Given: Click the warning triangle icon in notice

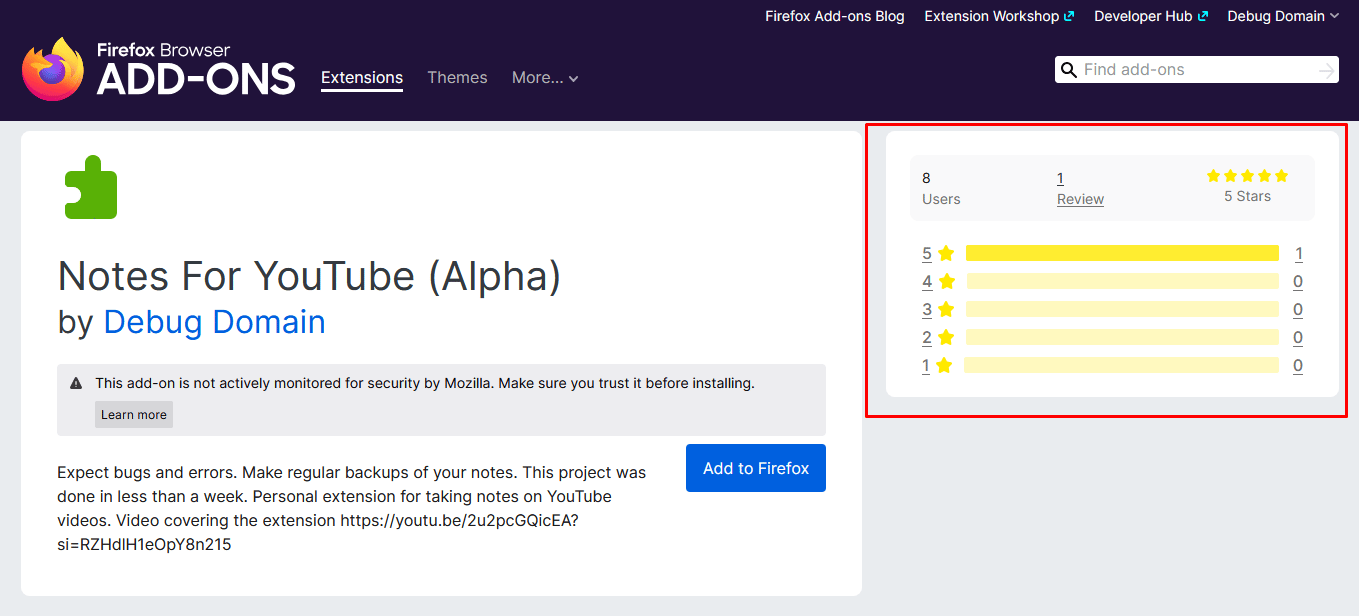Looking at the screenshot, I should pos(76,383).
